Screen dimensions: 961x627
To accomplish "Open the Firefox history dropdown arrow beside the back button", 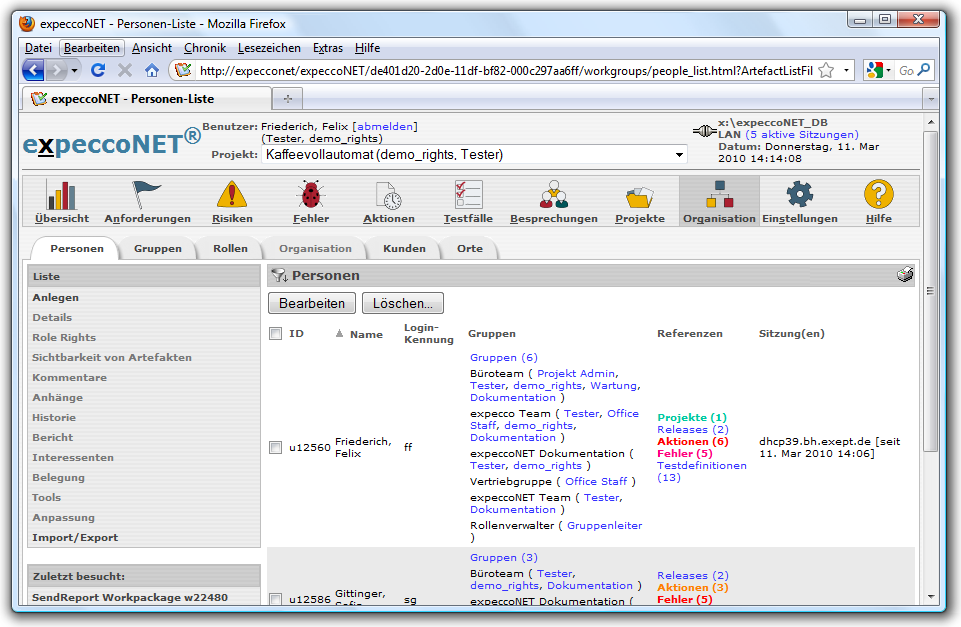I will point(75,70).
